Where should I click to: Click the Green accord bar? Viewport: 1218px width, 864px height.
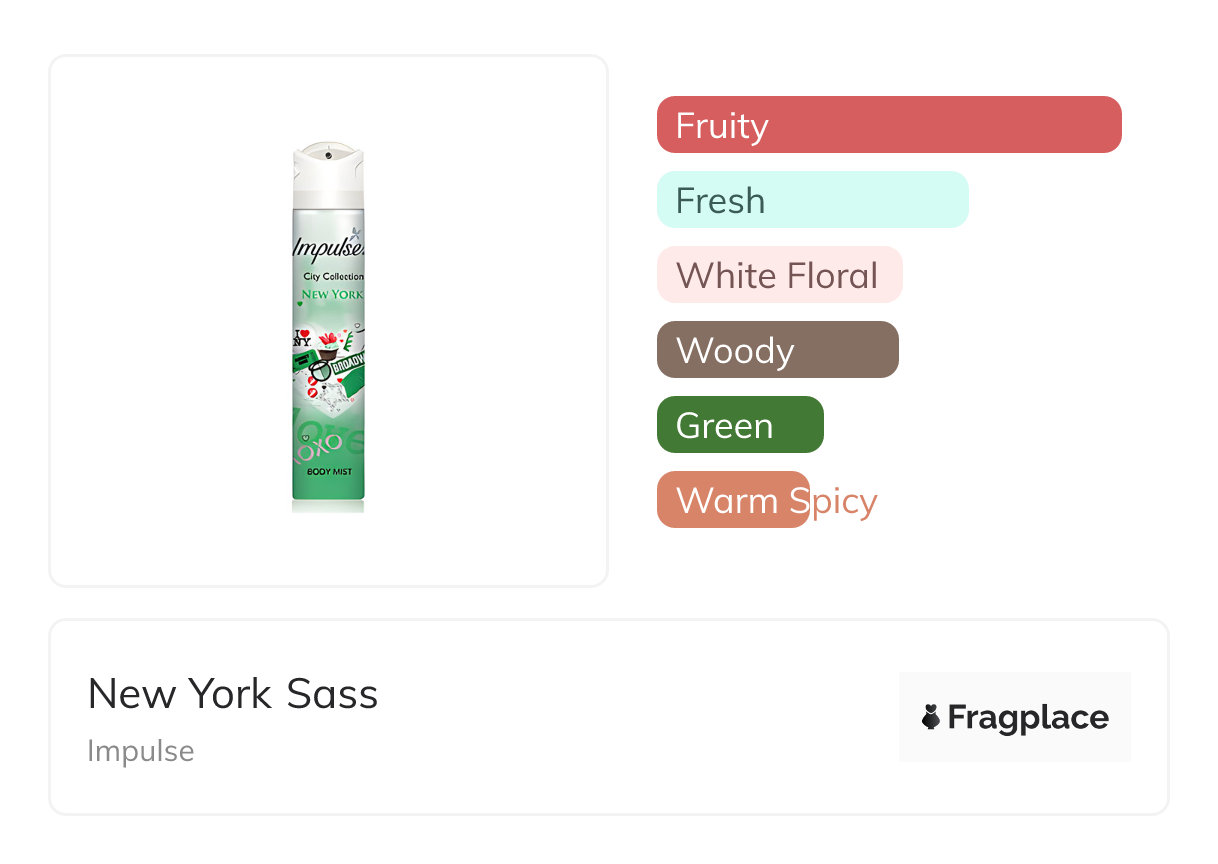point(739,425)
